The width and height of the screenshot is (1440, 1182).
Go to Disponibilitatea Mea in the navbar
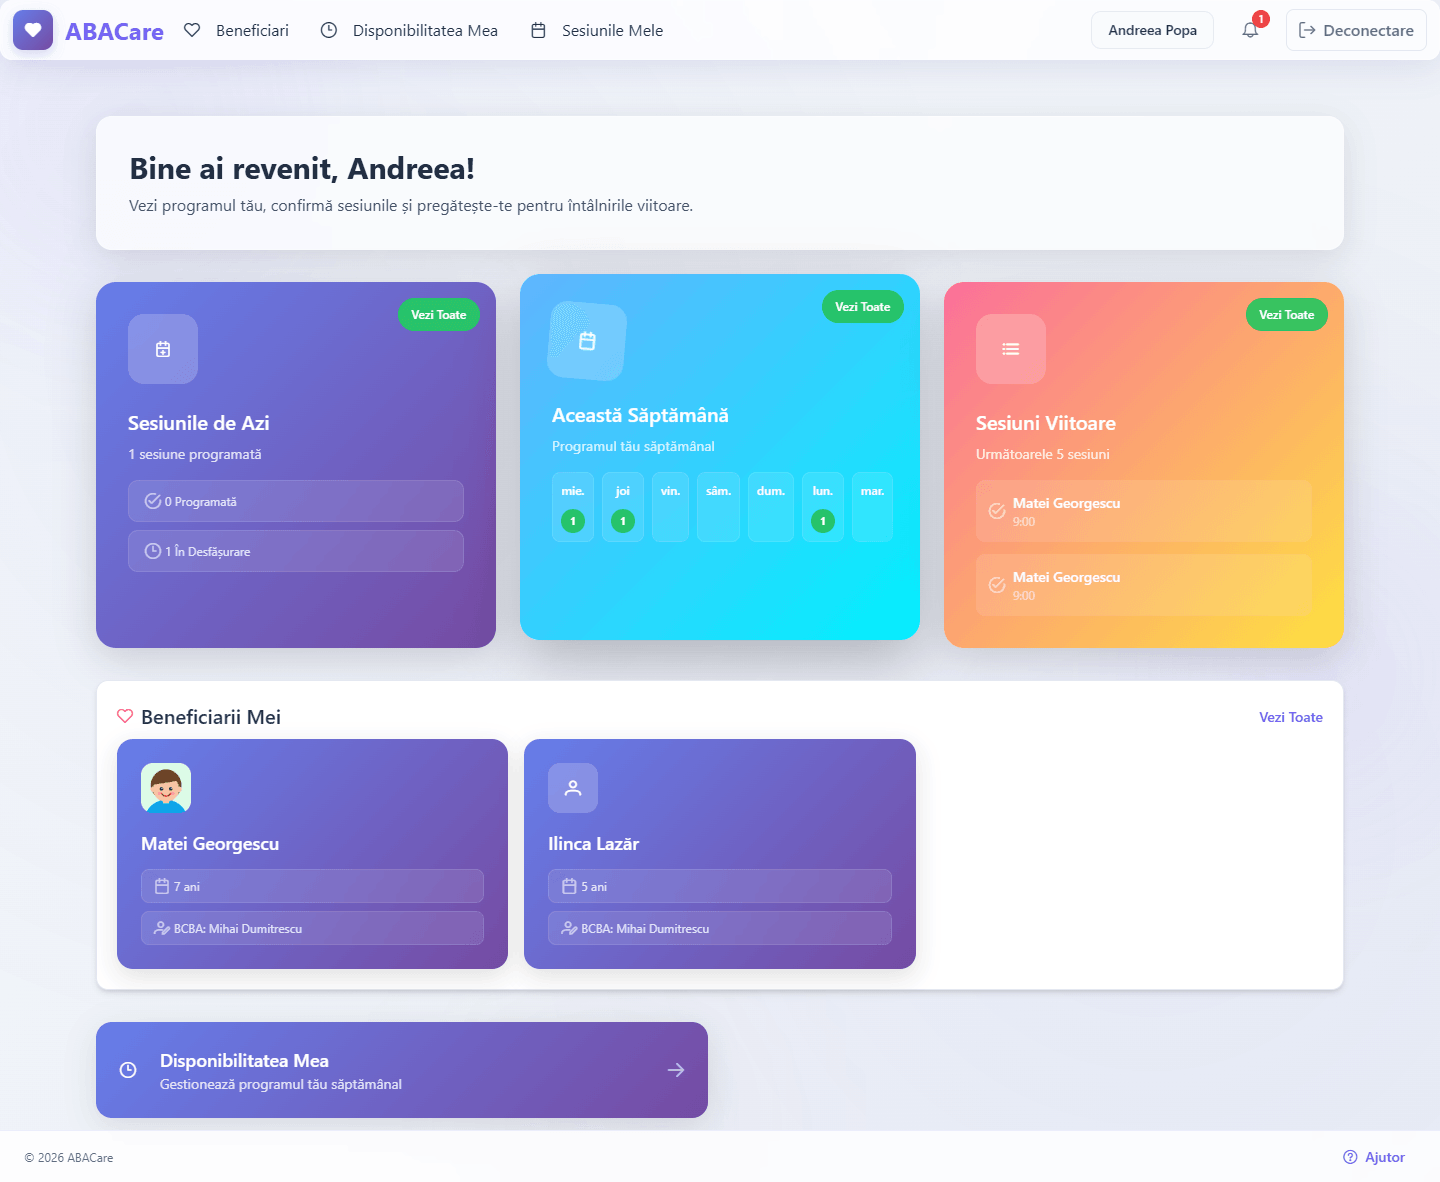tap(409, 30)
